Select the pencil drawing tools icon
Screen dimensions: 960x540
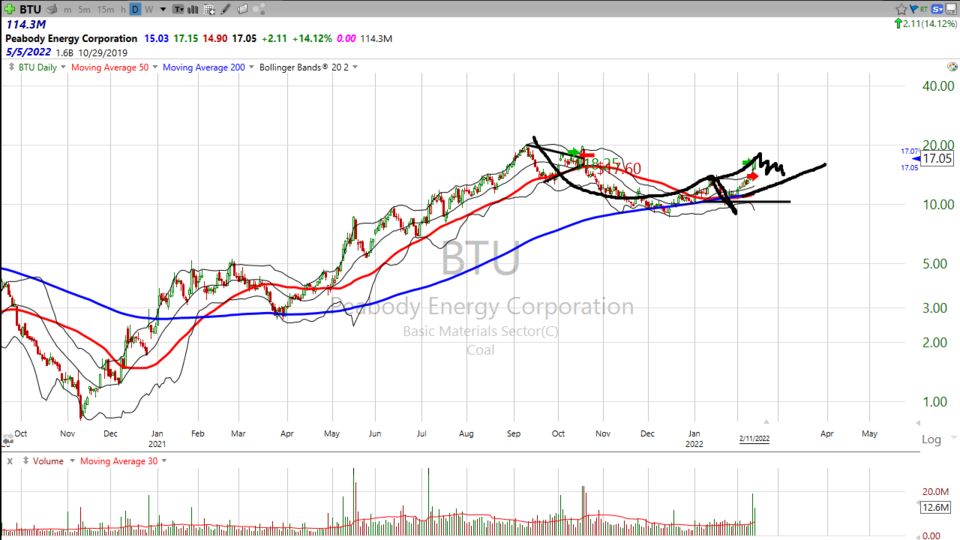point(225,9)
